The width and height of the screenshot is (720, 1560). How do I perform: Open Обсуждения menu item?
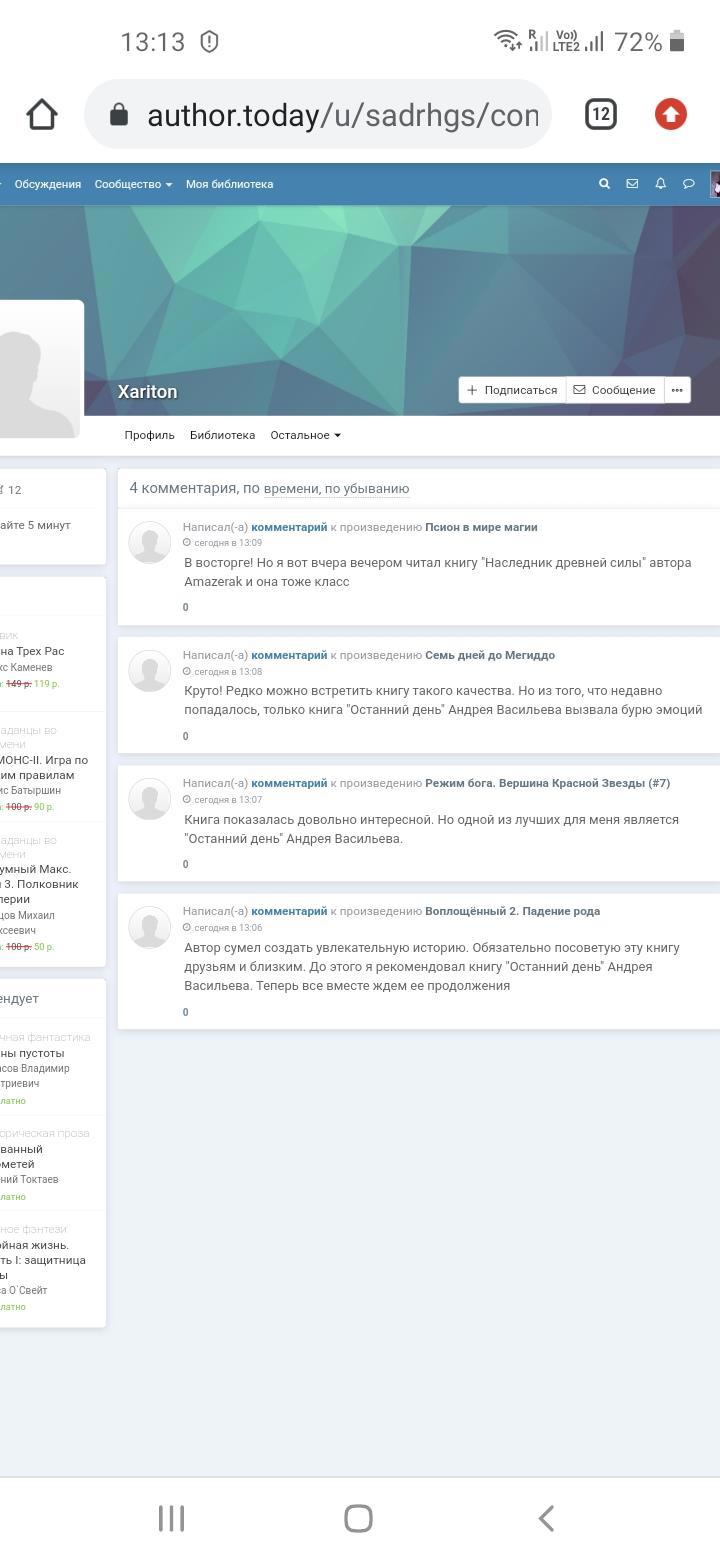(x=47, y=184)
